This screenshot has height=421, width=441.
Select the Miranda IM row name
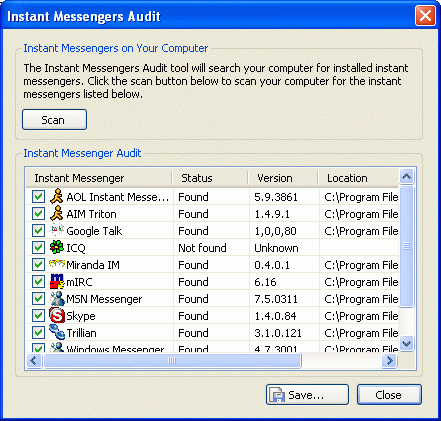coord(93,265)
